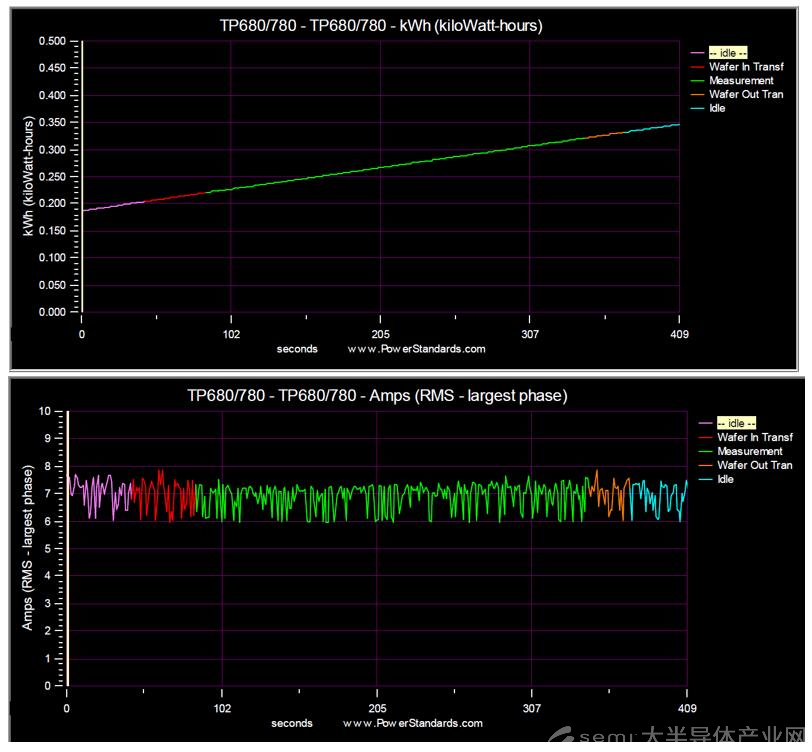Click the 'seconds' axis label under kWh chart
812x752 pixels.
click(x=297, y=349)
